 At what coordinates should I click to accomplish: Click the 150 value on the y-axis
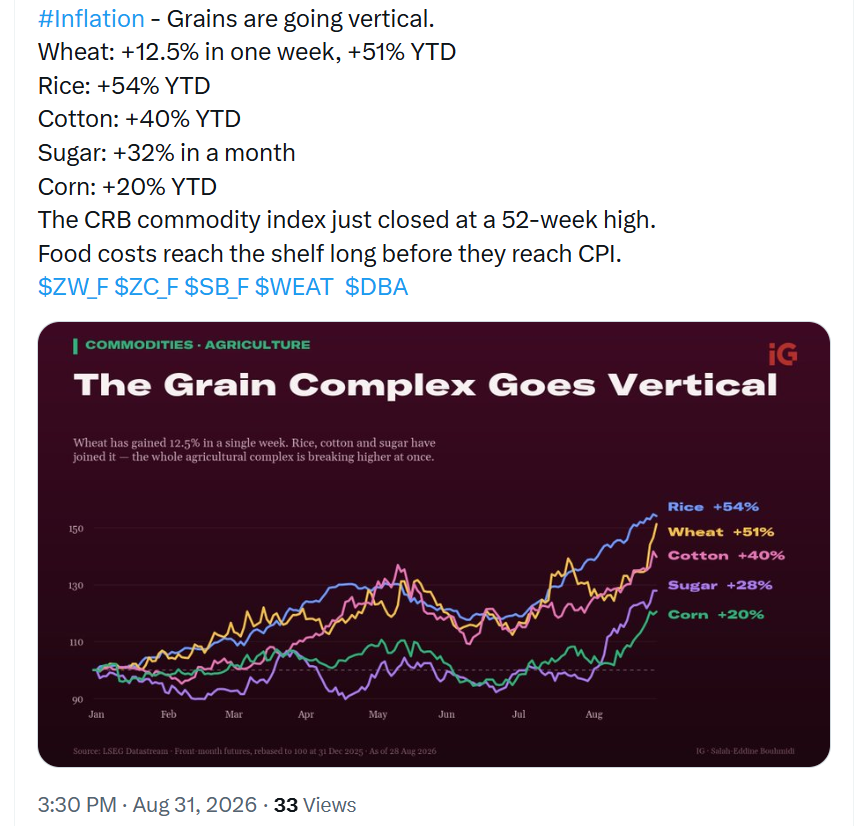[76, 529]
